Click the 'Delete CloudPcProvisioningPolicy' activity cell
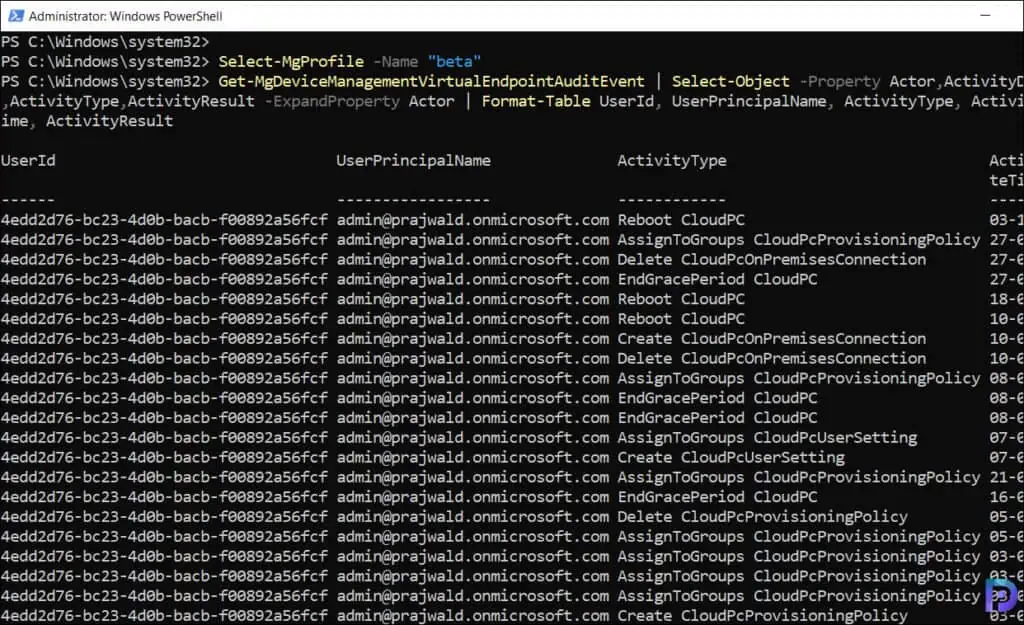The image size is (1024, 625). click(762, 517)
